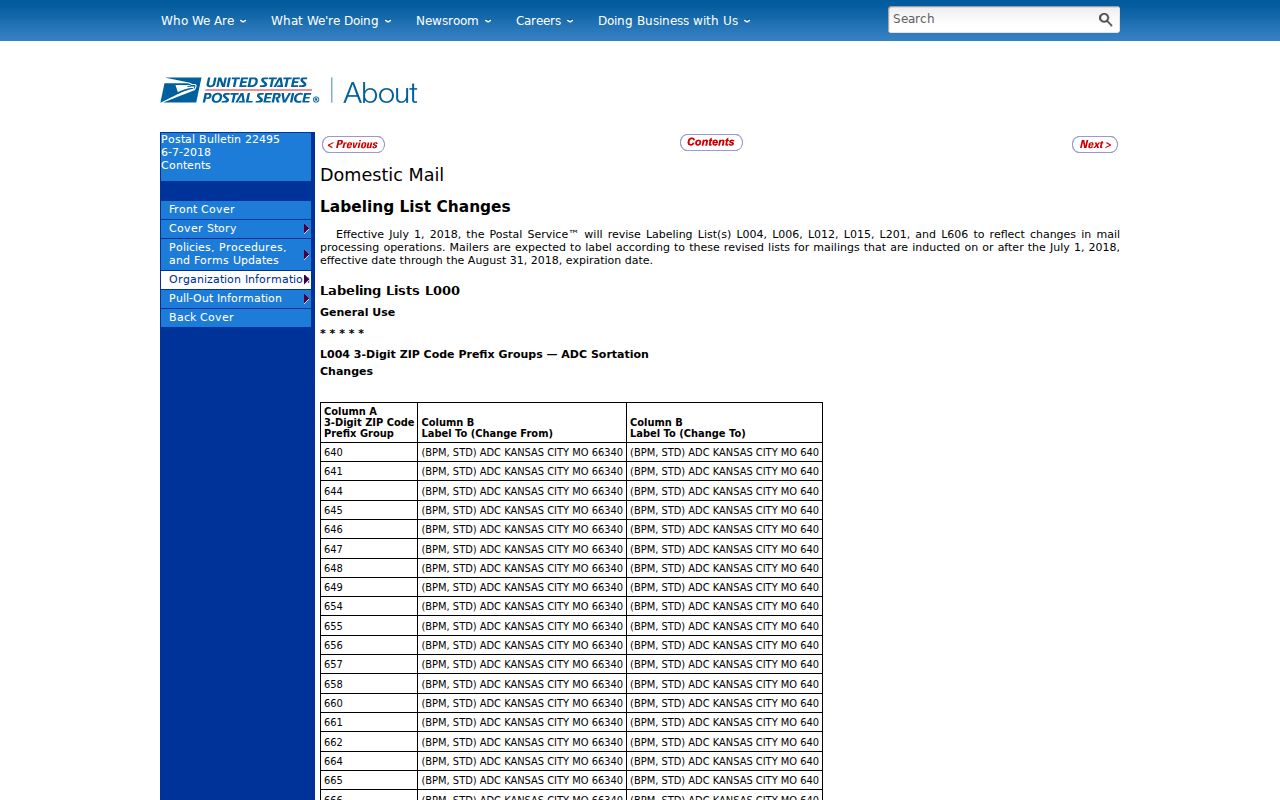Click the Label To (Change To) header

coord(724,423)
